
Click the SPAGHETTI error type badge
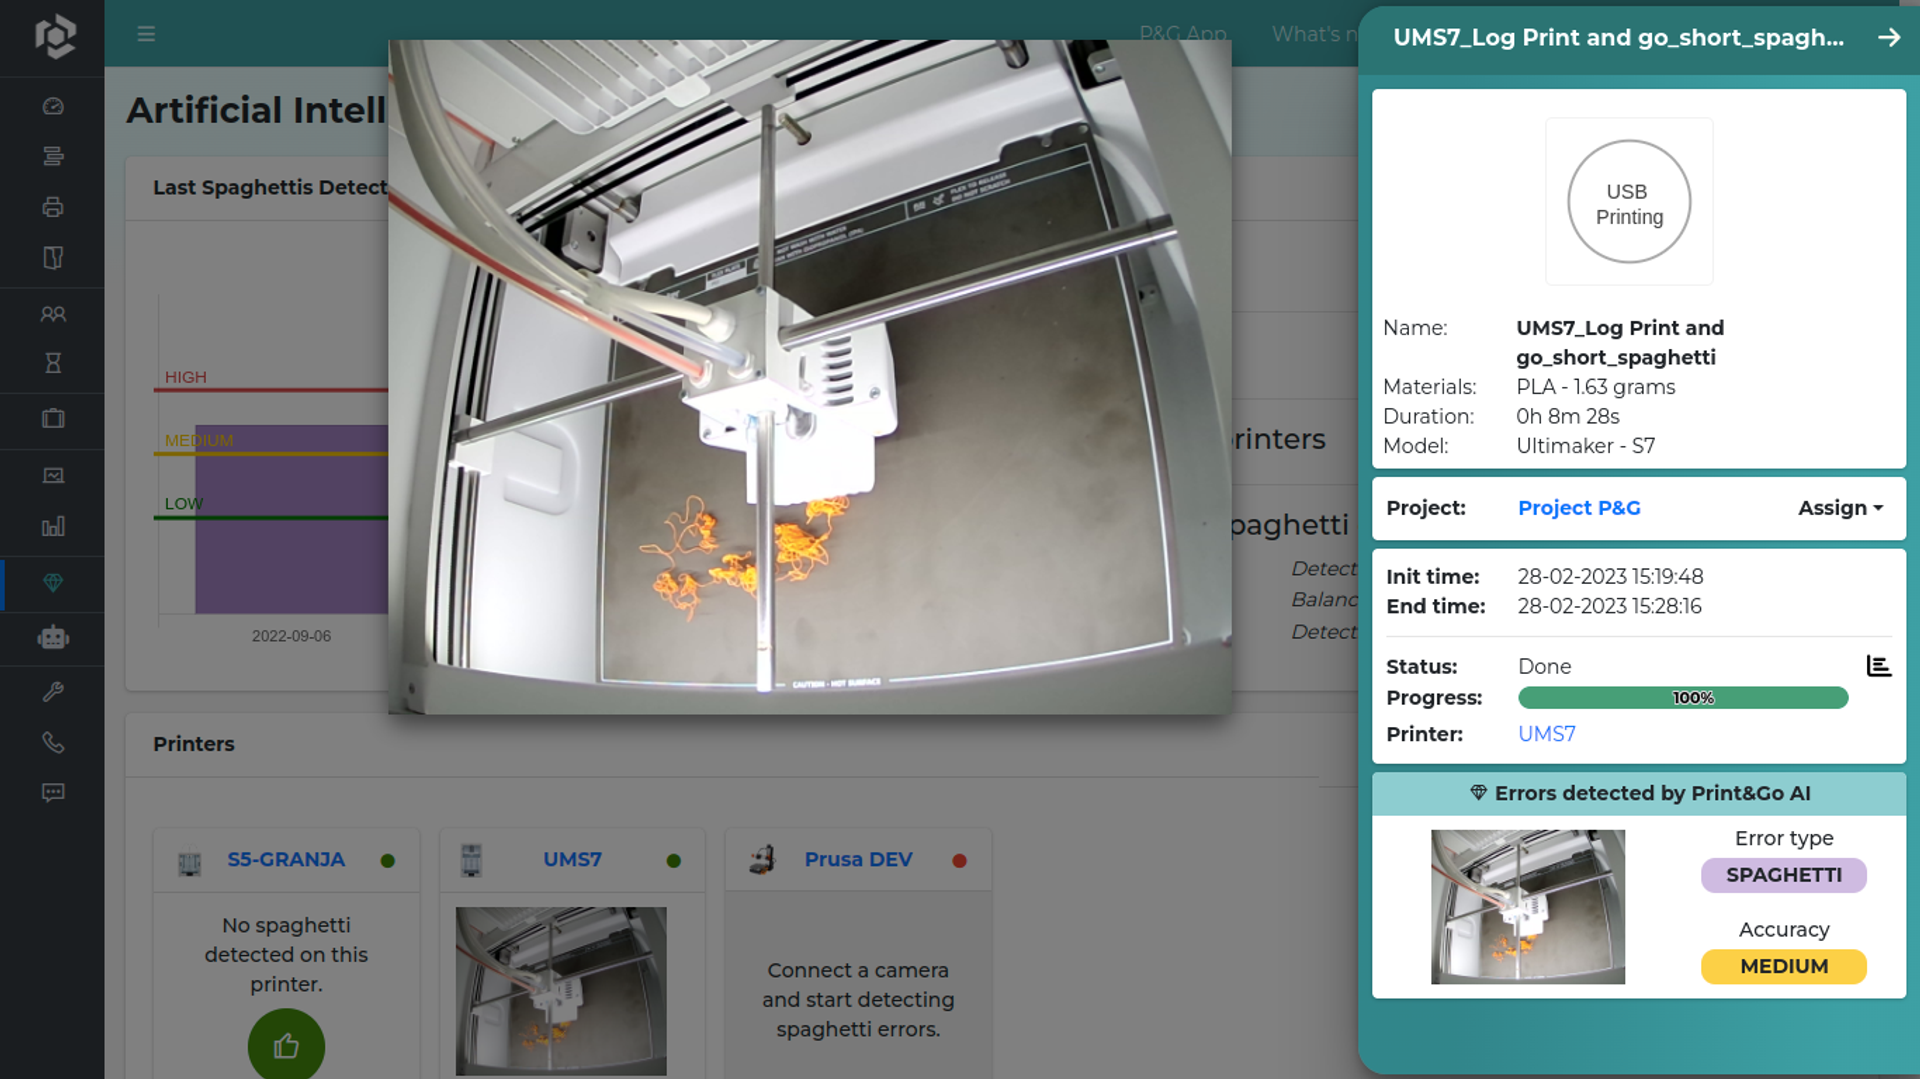pyautogui.click(x=1784, y=875)
